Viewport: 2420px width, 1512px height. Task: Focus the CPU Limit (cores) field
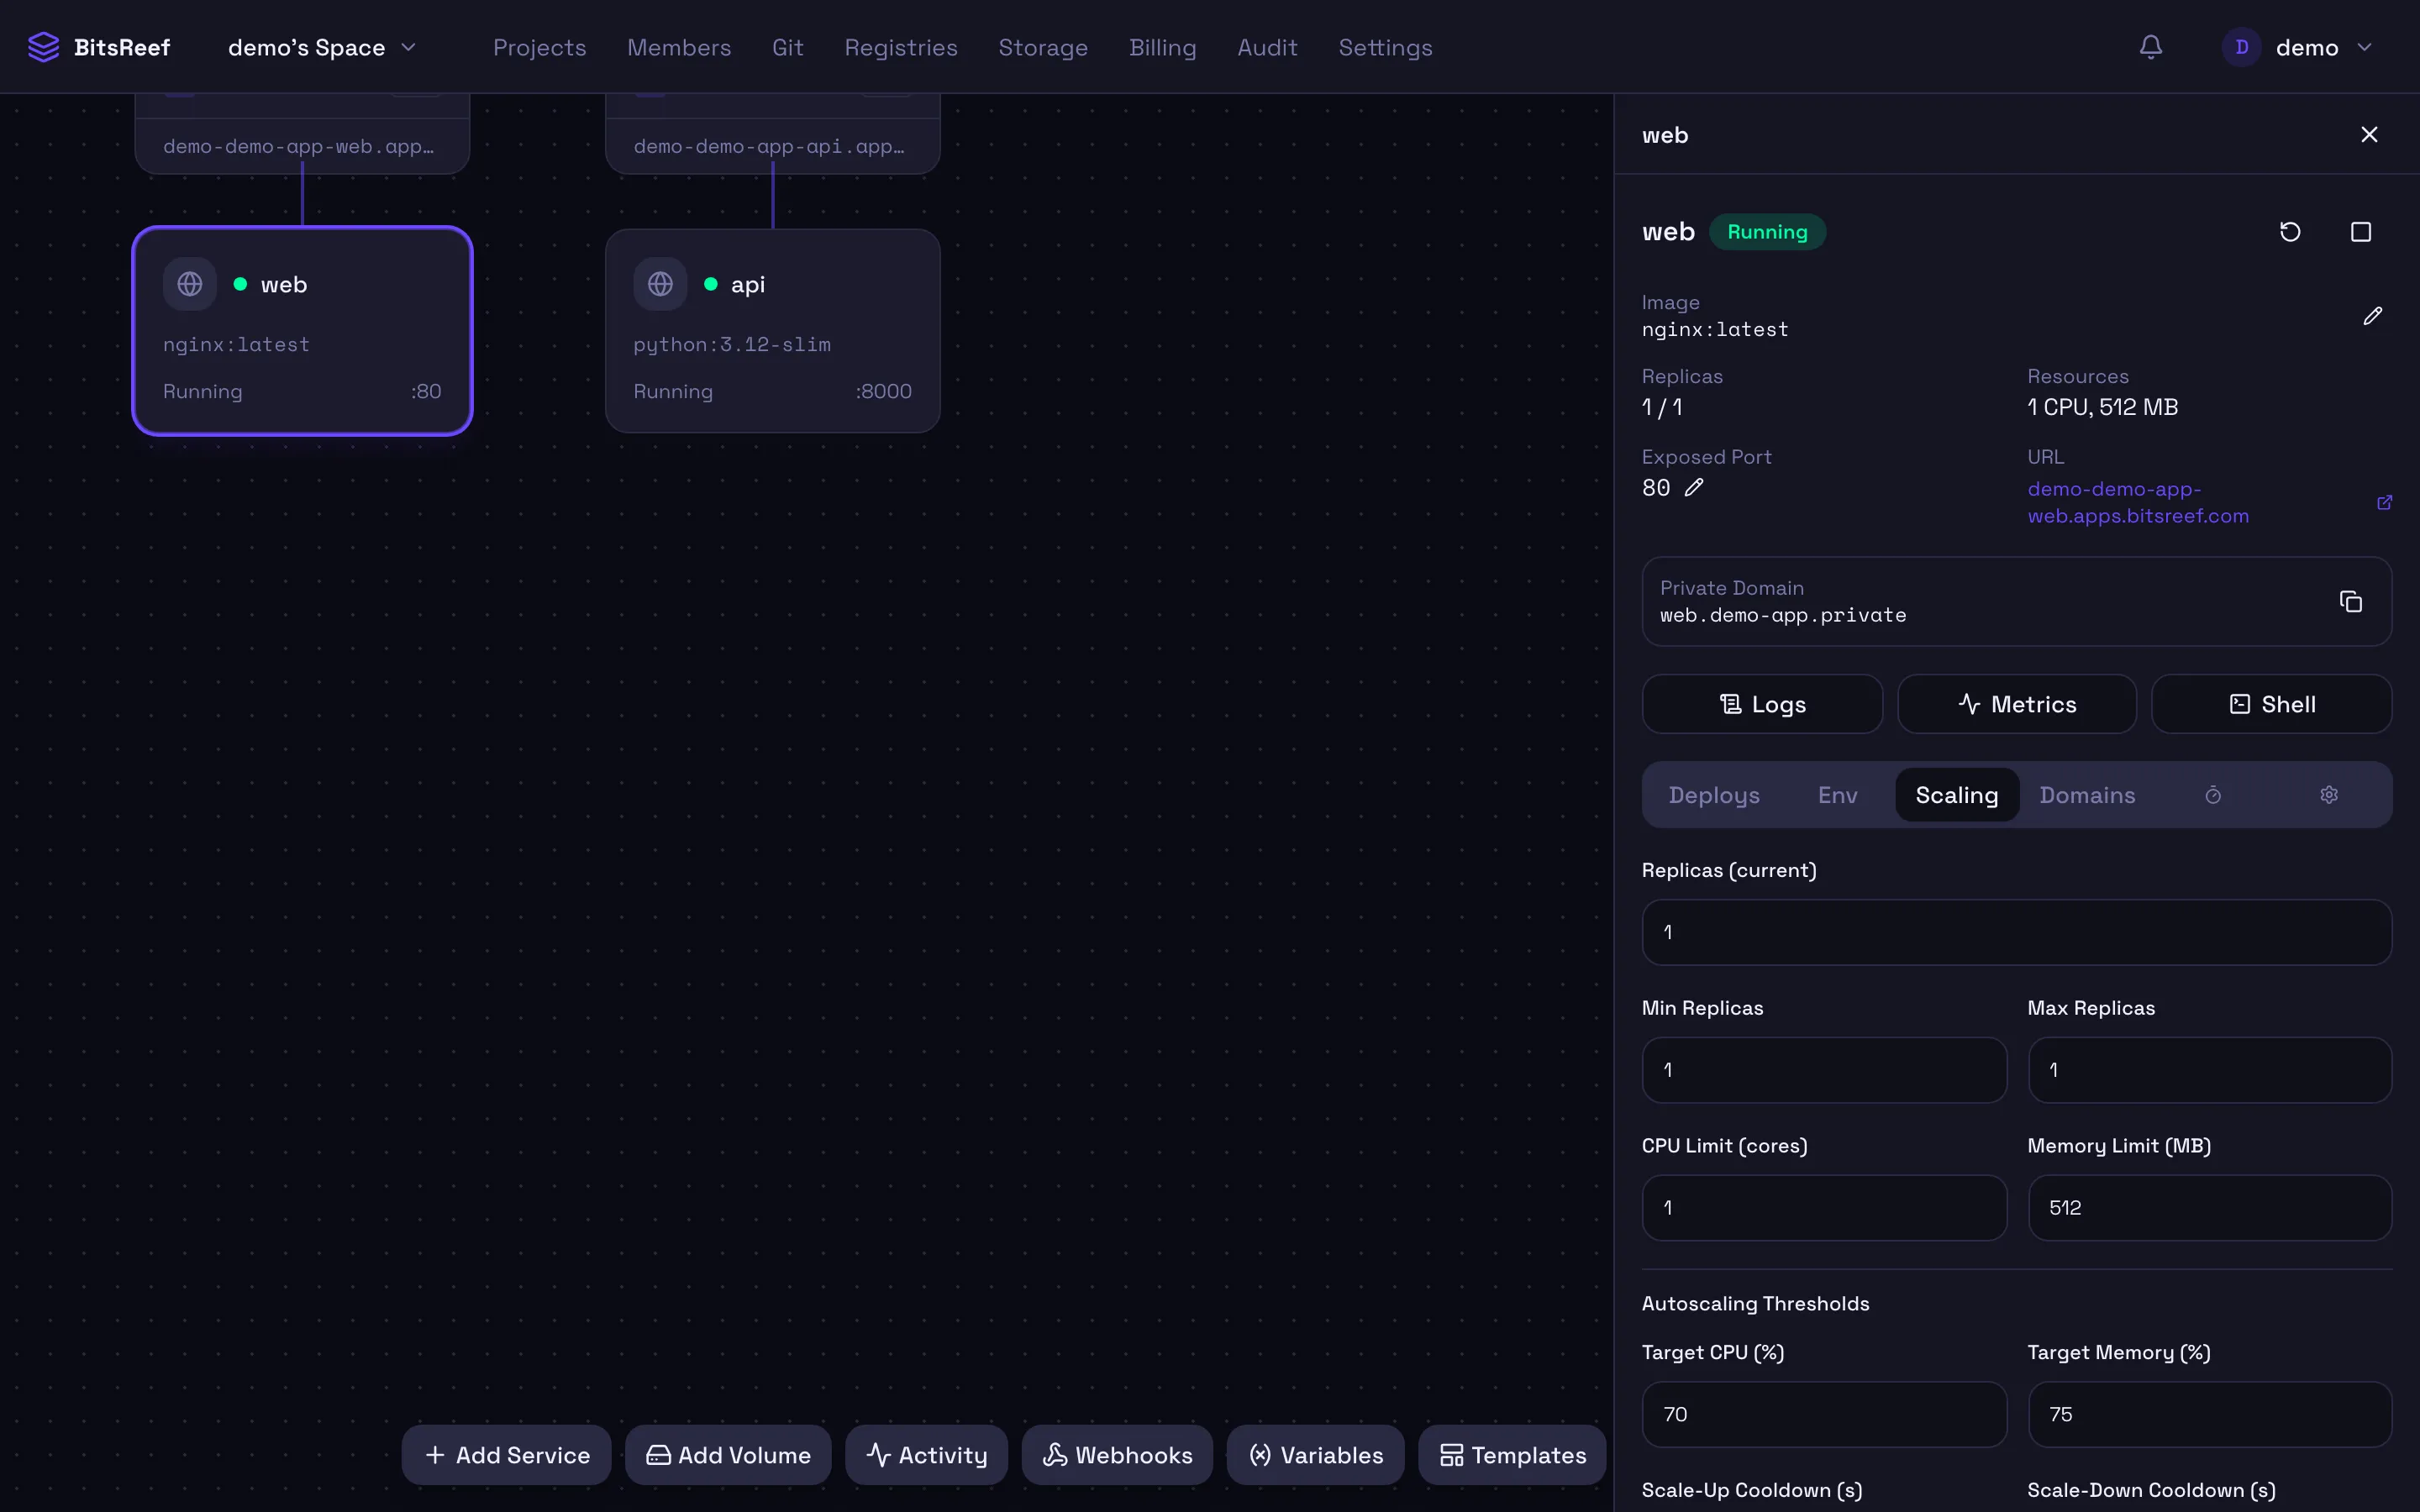(x=1824, y=1208)
